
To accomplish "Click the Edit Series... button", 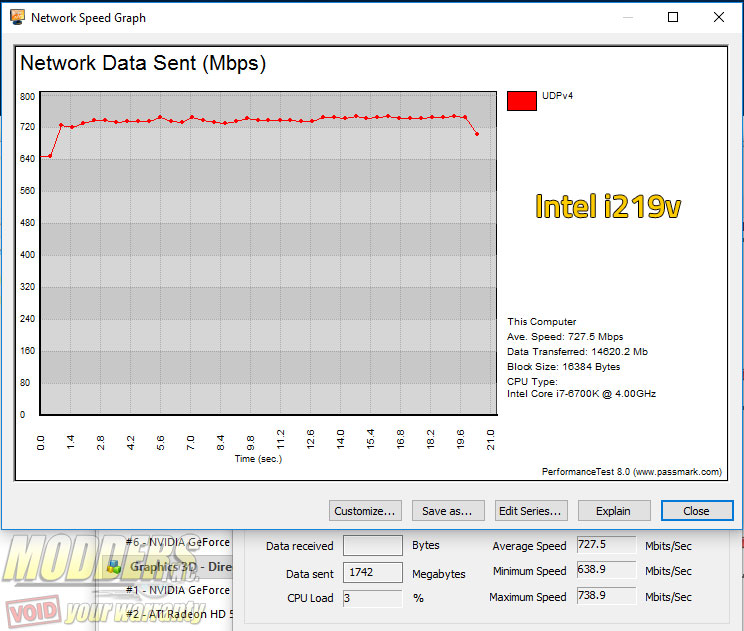I will pyautogui.click(x=531, y=511).
